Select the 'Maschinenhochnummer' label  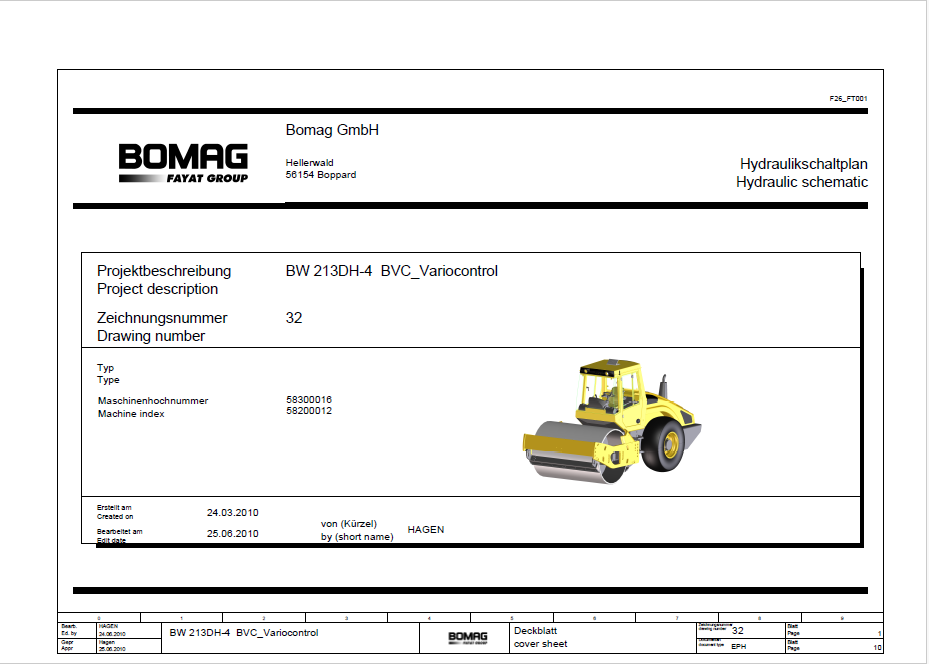(153, 401)
